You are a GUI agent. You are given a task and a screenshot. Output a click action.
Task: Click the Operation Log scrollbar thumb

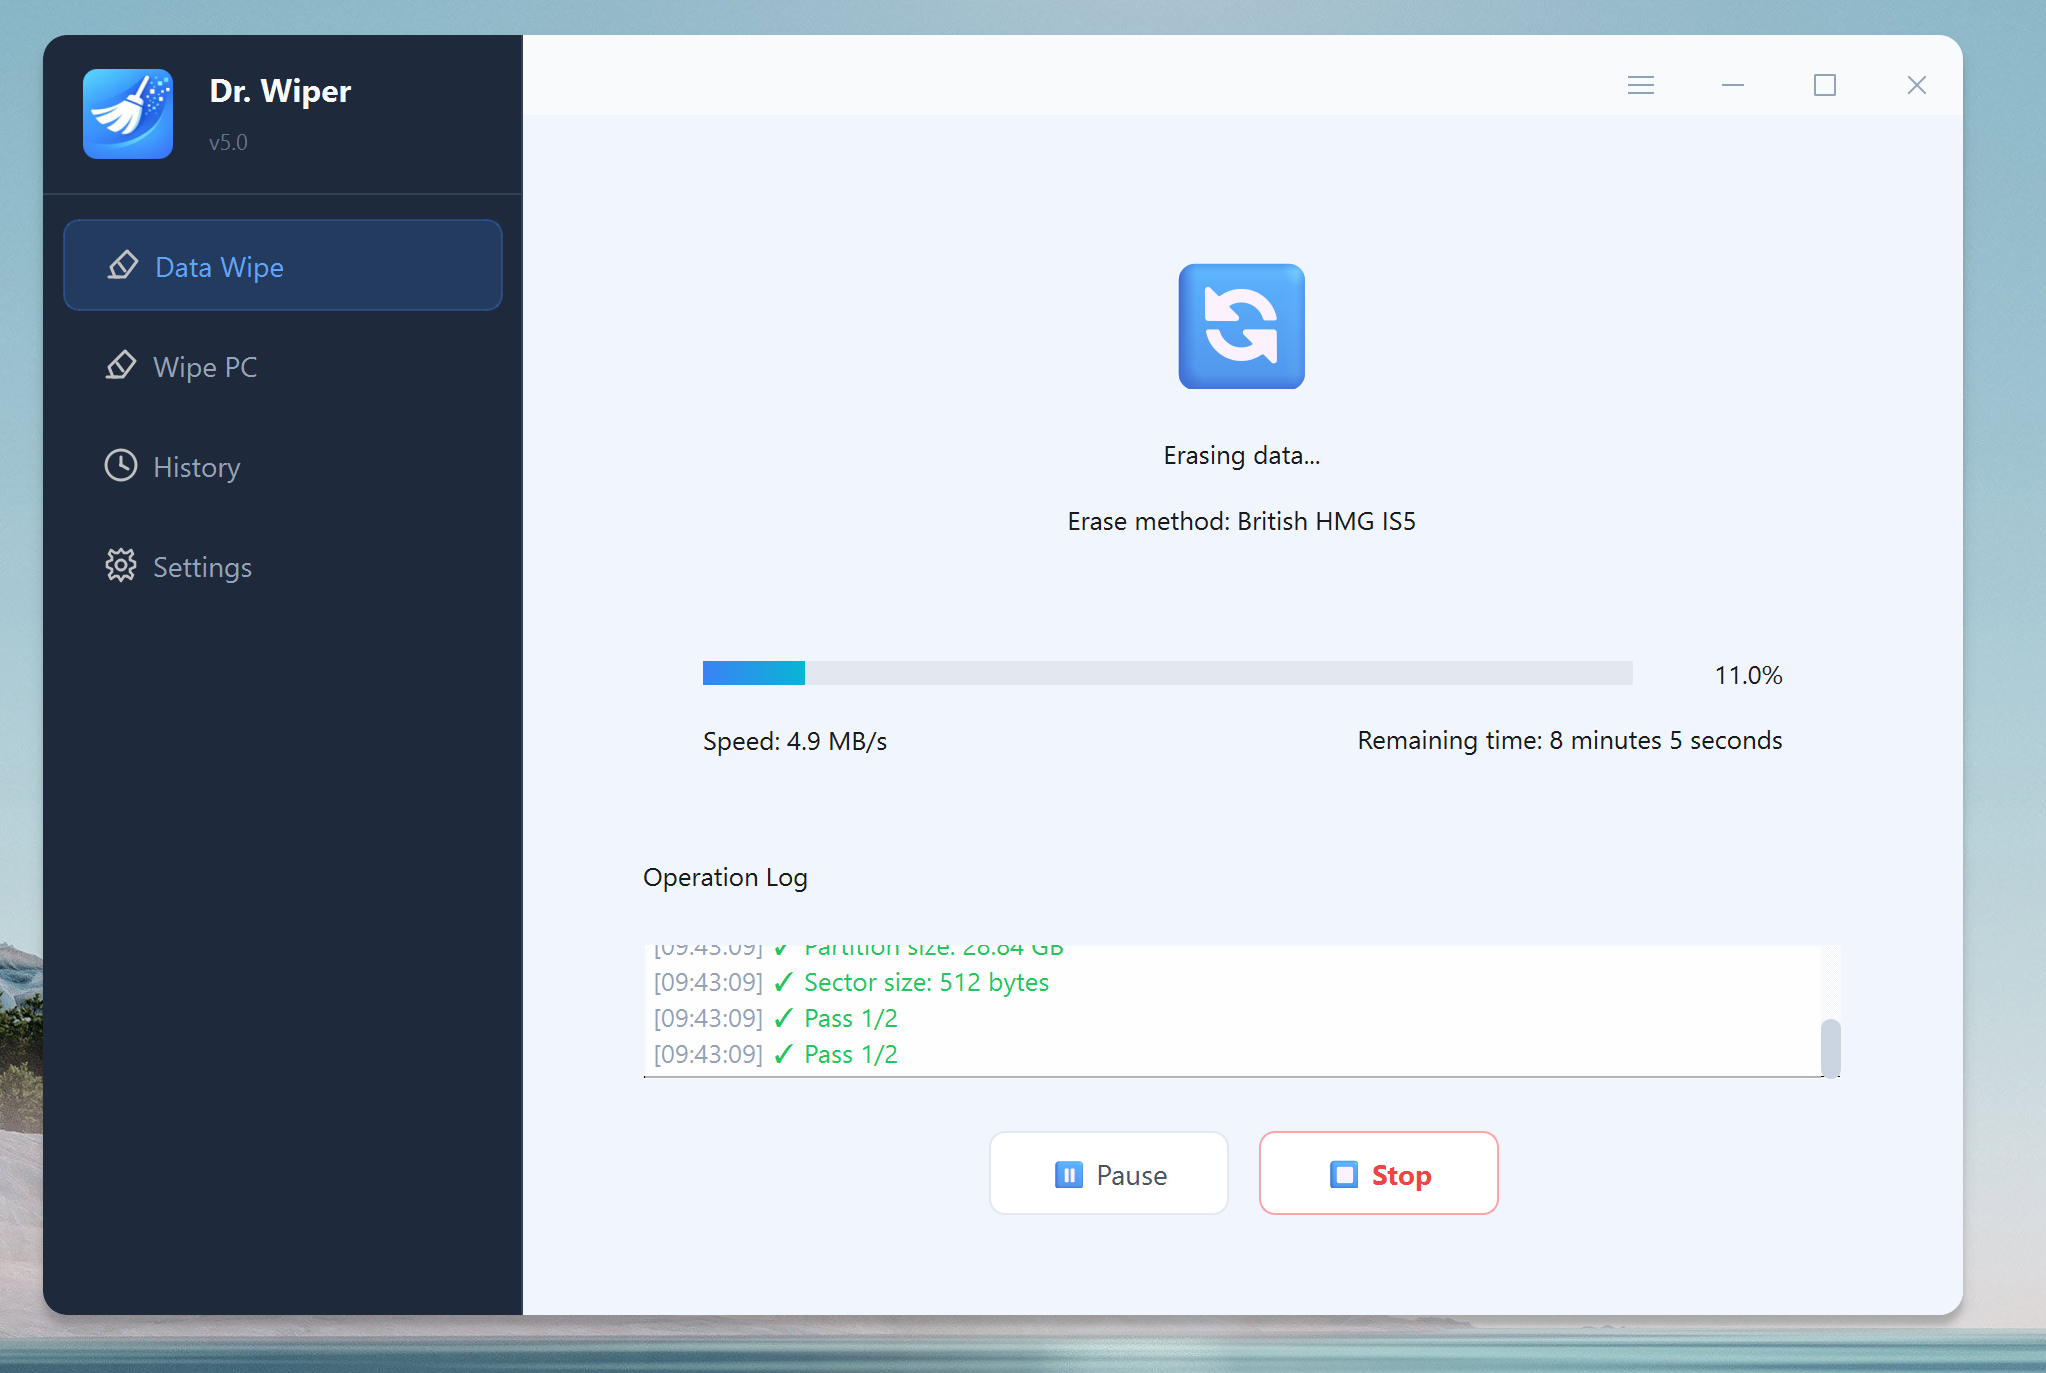click(x=1830, y=1048)
